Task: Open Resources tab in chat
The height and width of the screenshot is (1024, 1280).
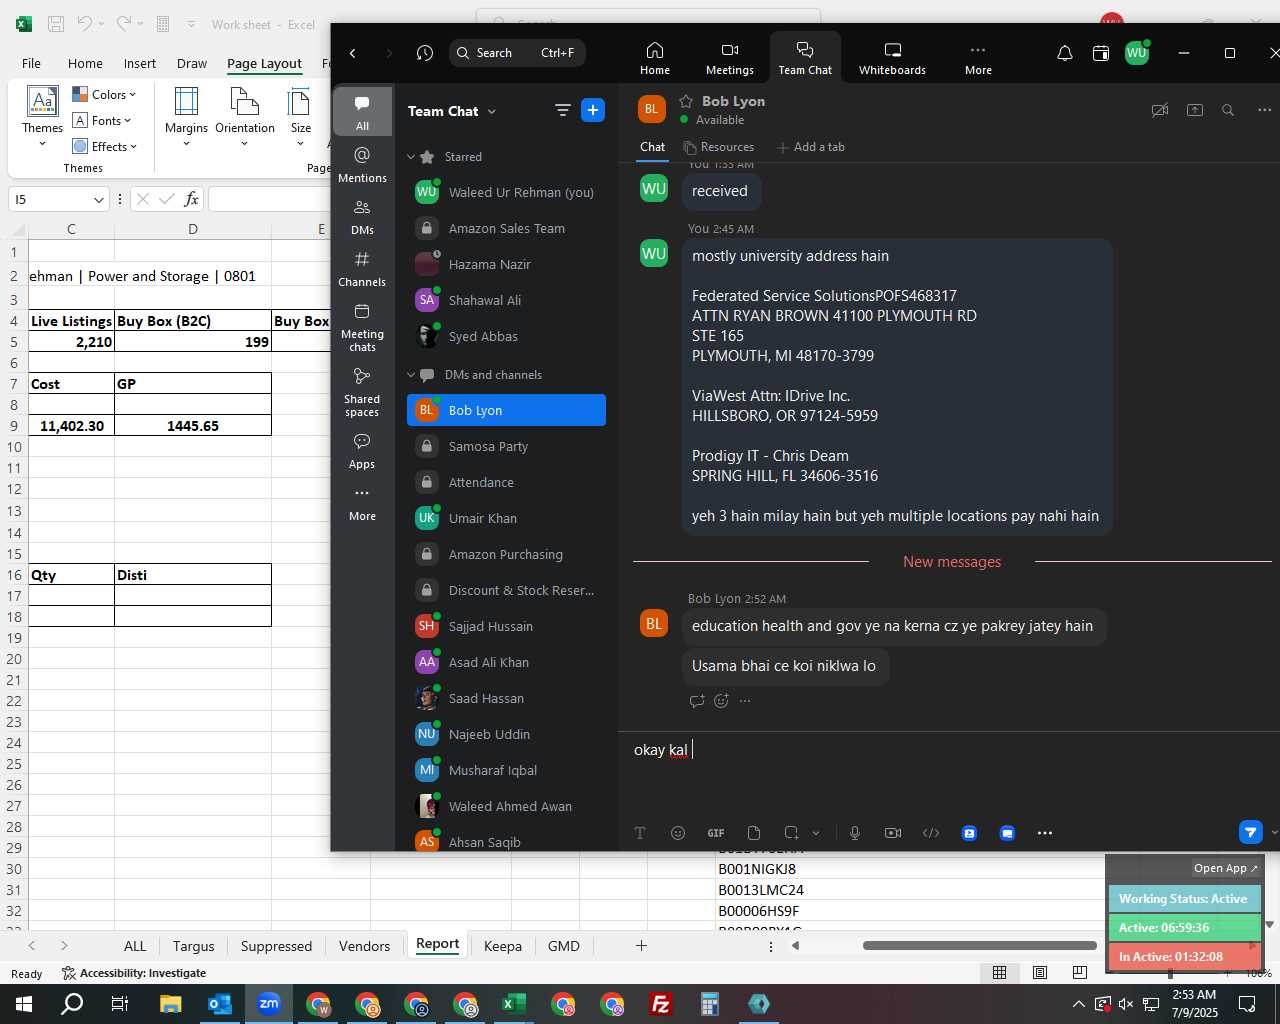Action: (x=719, y=147)
